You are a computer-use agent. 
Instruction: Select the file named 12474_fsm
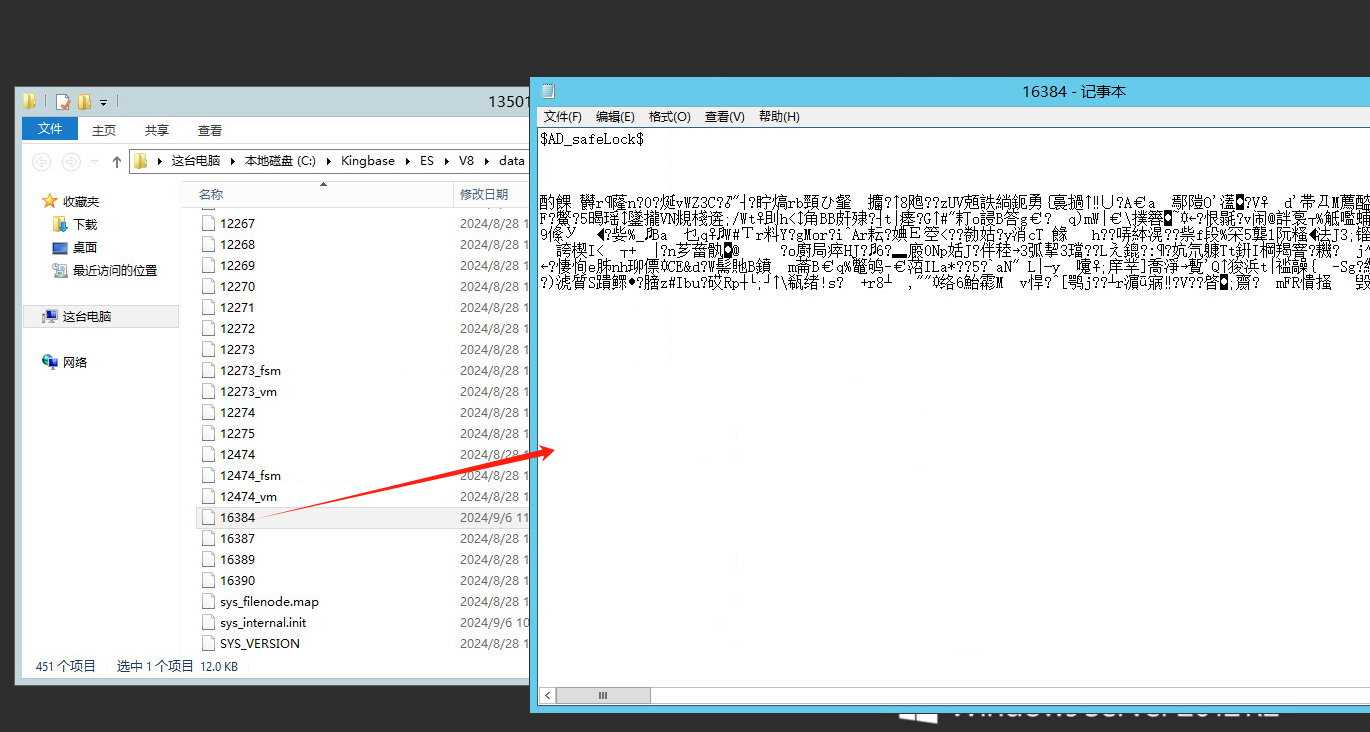click(250, 475)
